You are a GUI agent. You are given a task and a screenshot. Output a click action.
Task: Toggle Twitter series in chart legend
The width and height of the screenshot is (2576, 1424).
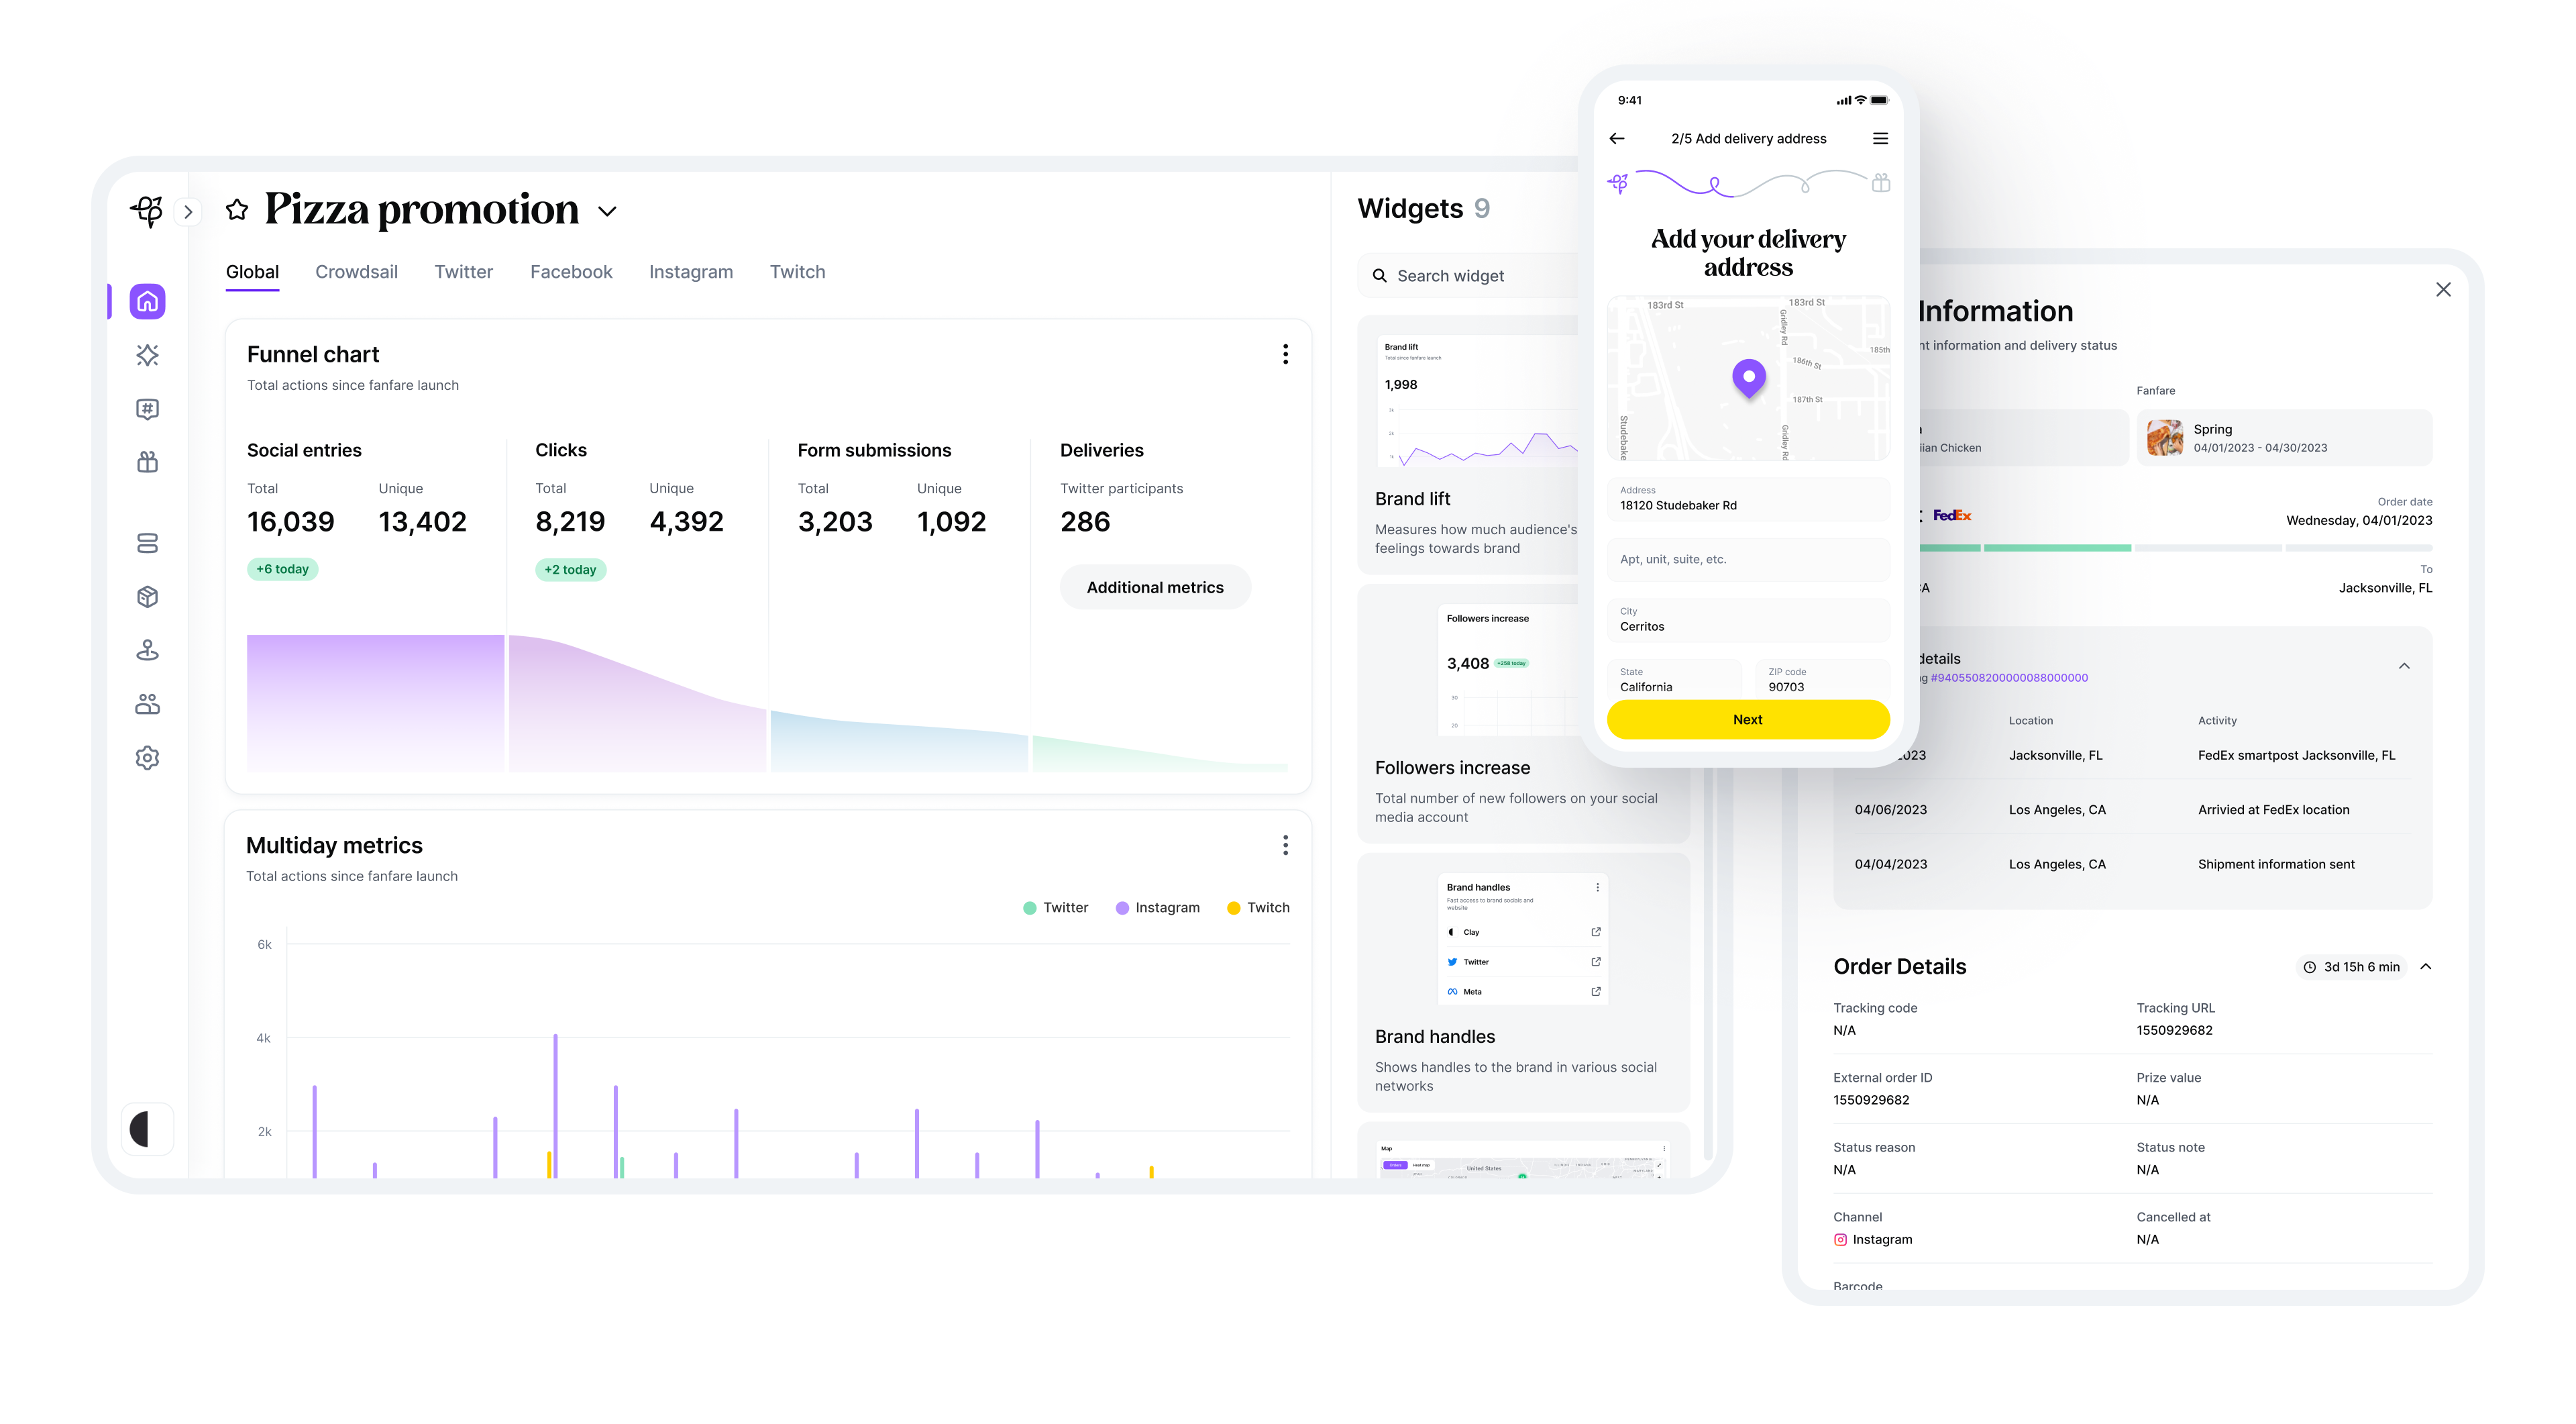click(1055, 908)
